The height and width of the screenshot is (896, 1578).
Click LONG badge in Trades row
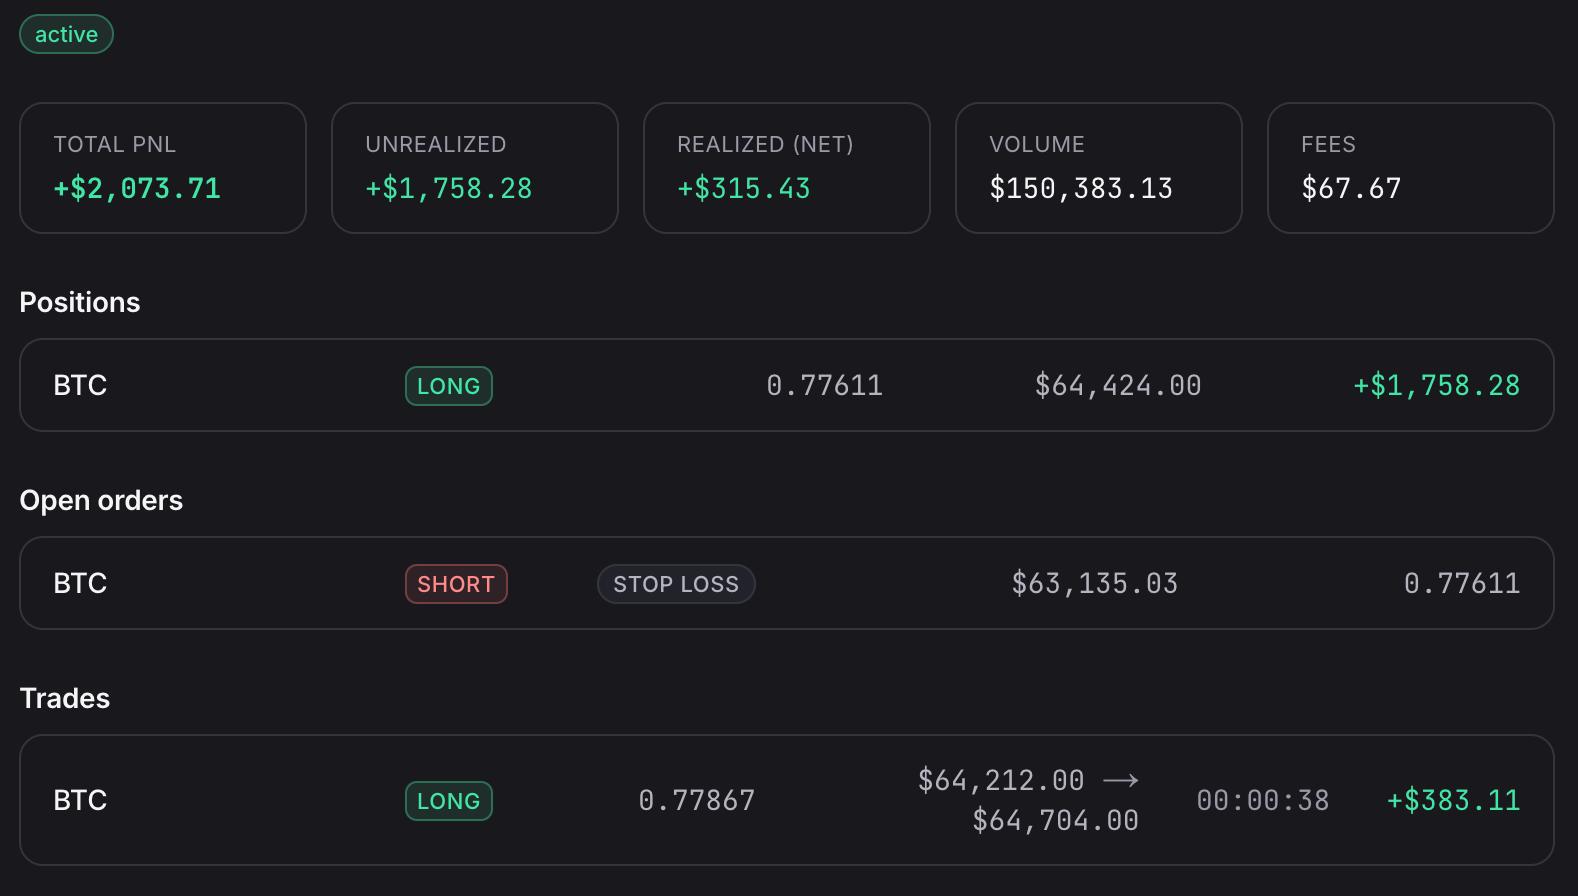(x=449, y=801)
